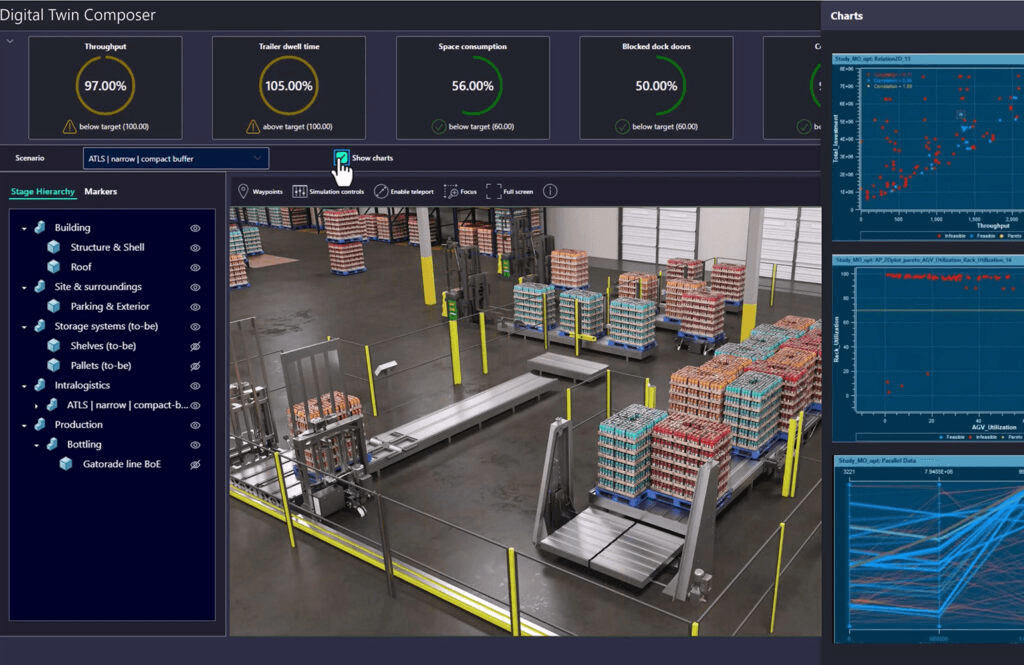Hide the Building node with its eye
This screenshot has width=1024, height=665.
(x=195, y=228)
